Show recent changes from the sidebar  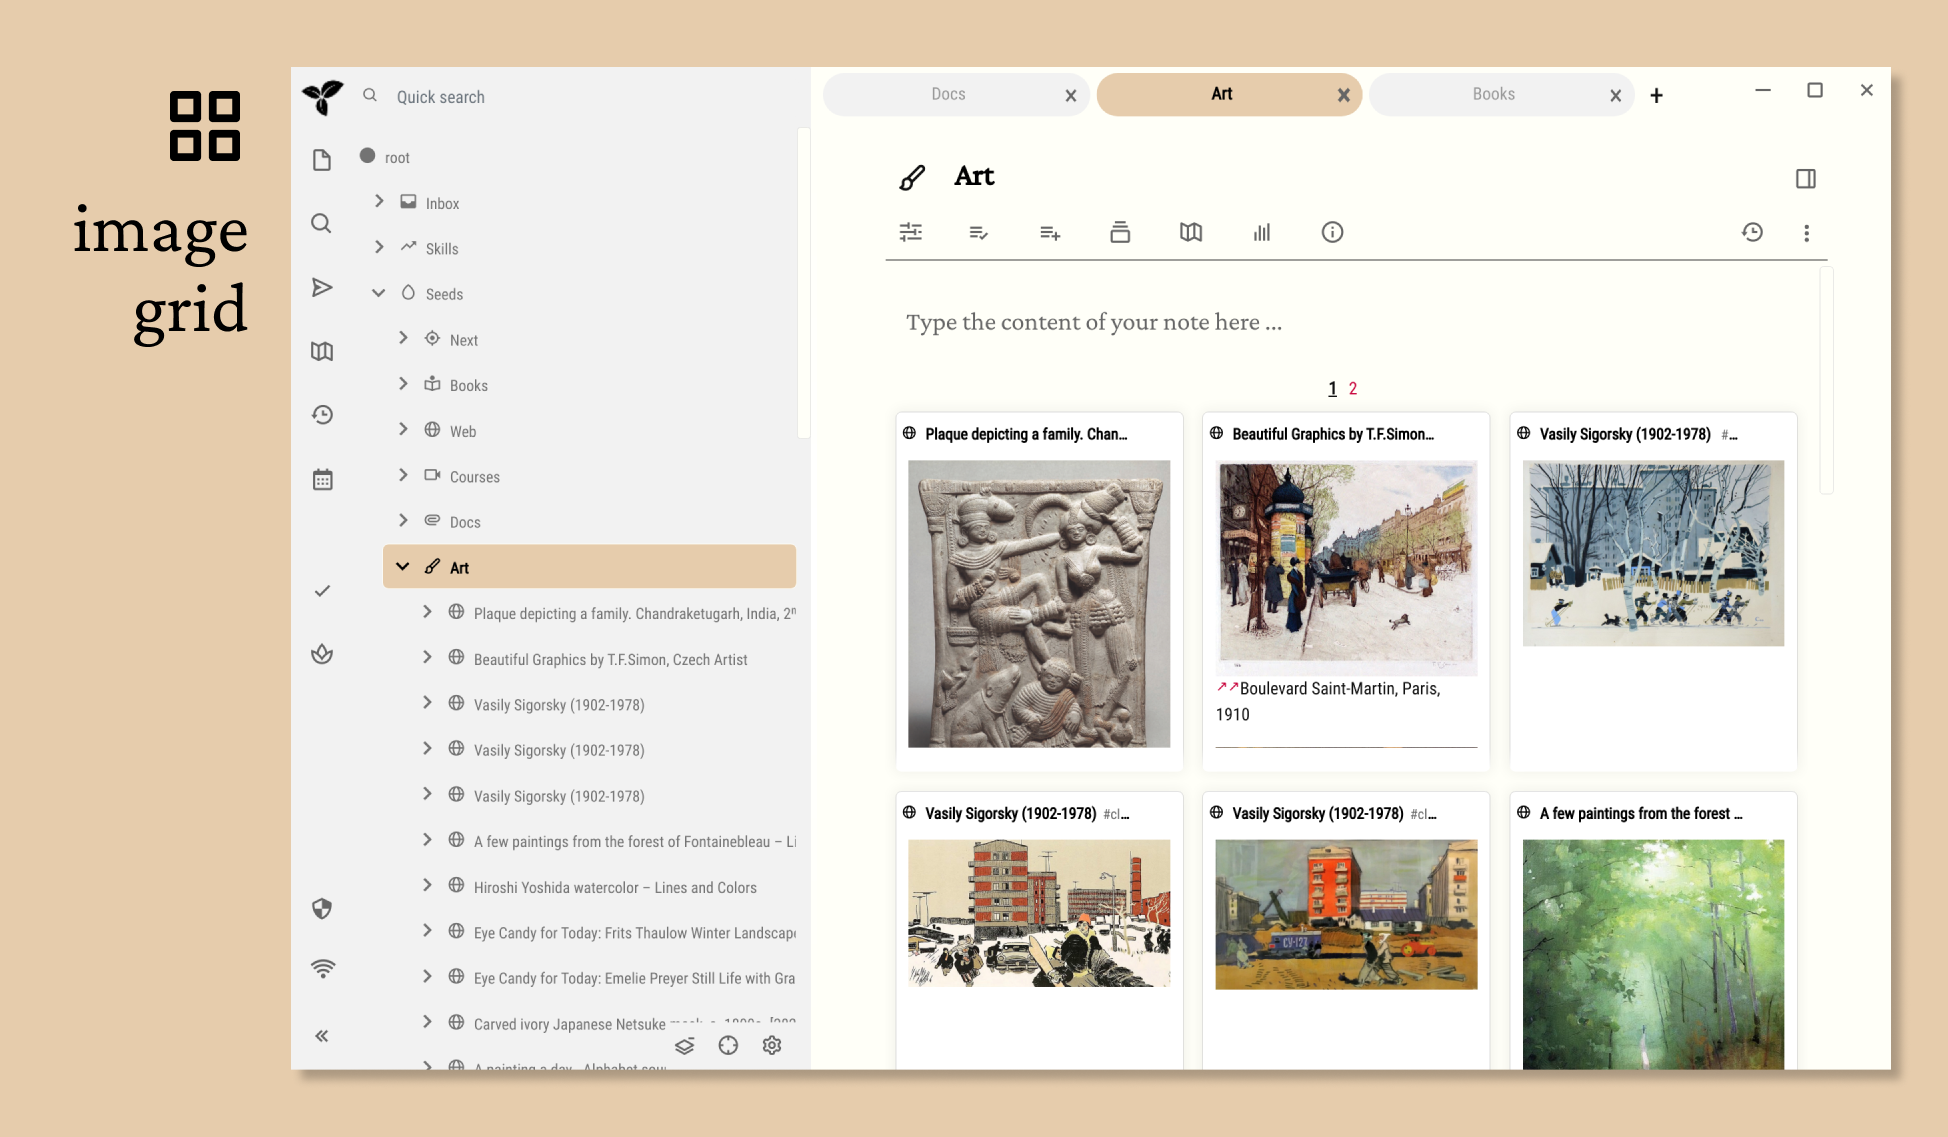(x=322, y=415)
